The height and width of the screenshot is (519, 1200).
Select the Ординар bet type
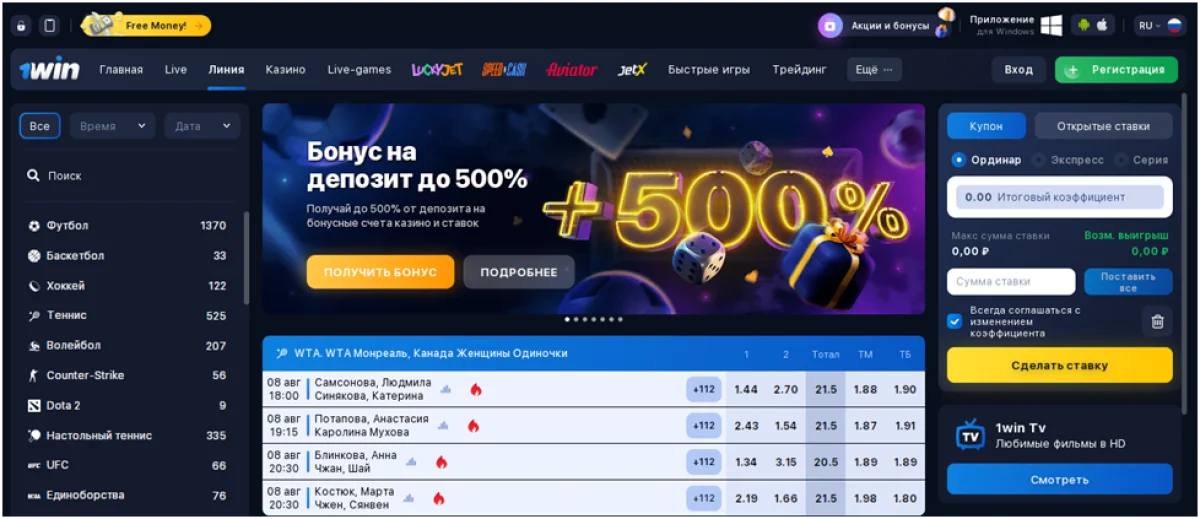coord(987,160)
